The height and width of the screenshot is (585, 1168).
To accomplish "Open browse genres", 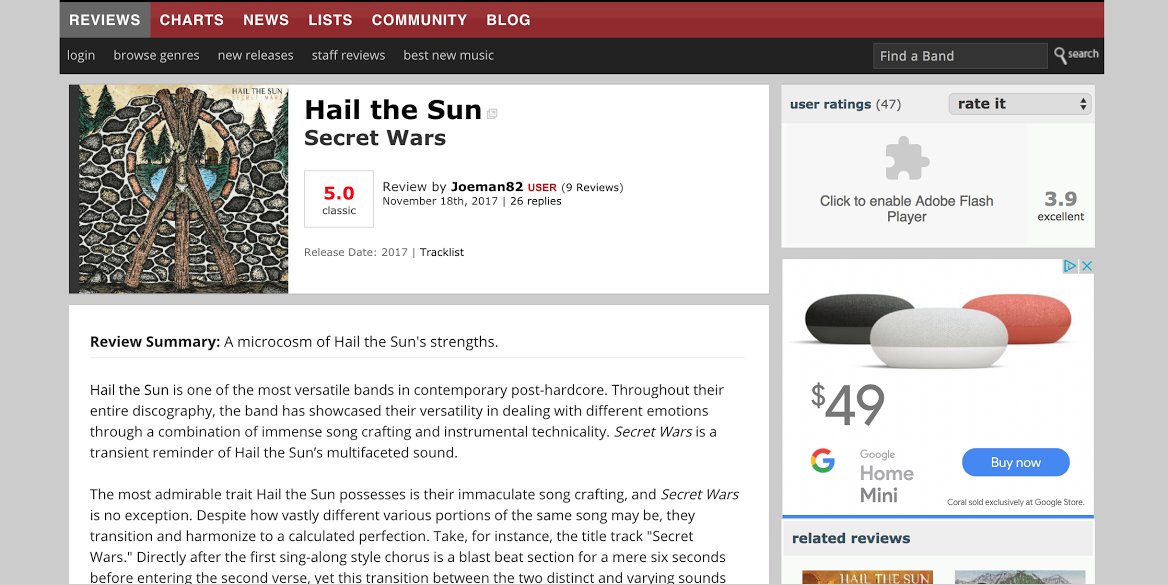I will 156,55.
